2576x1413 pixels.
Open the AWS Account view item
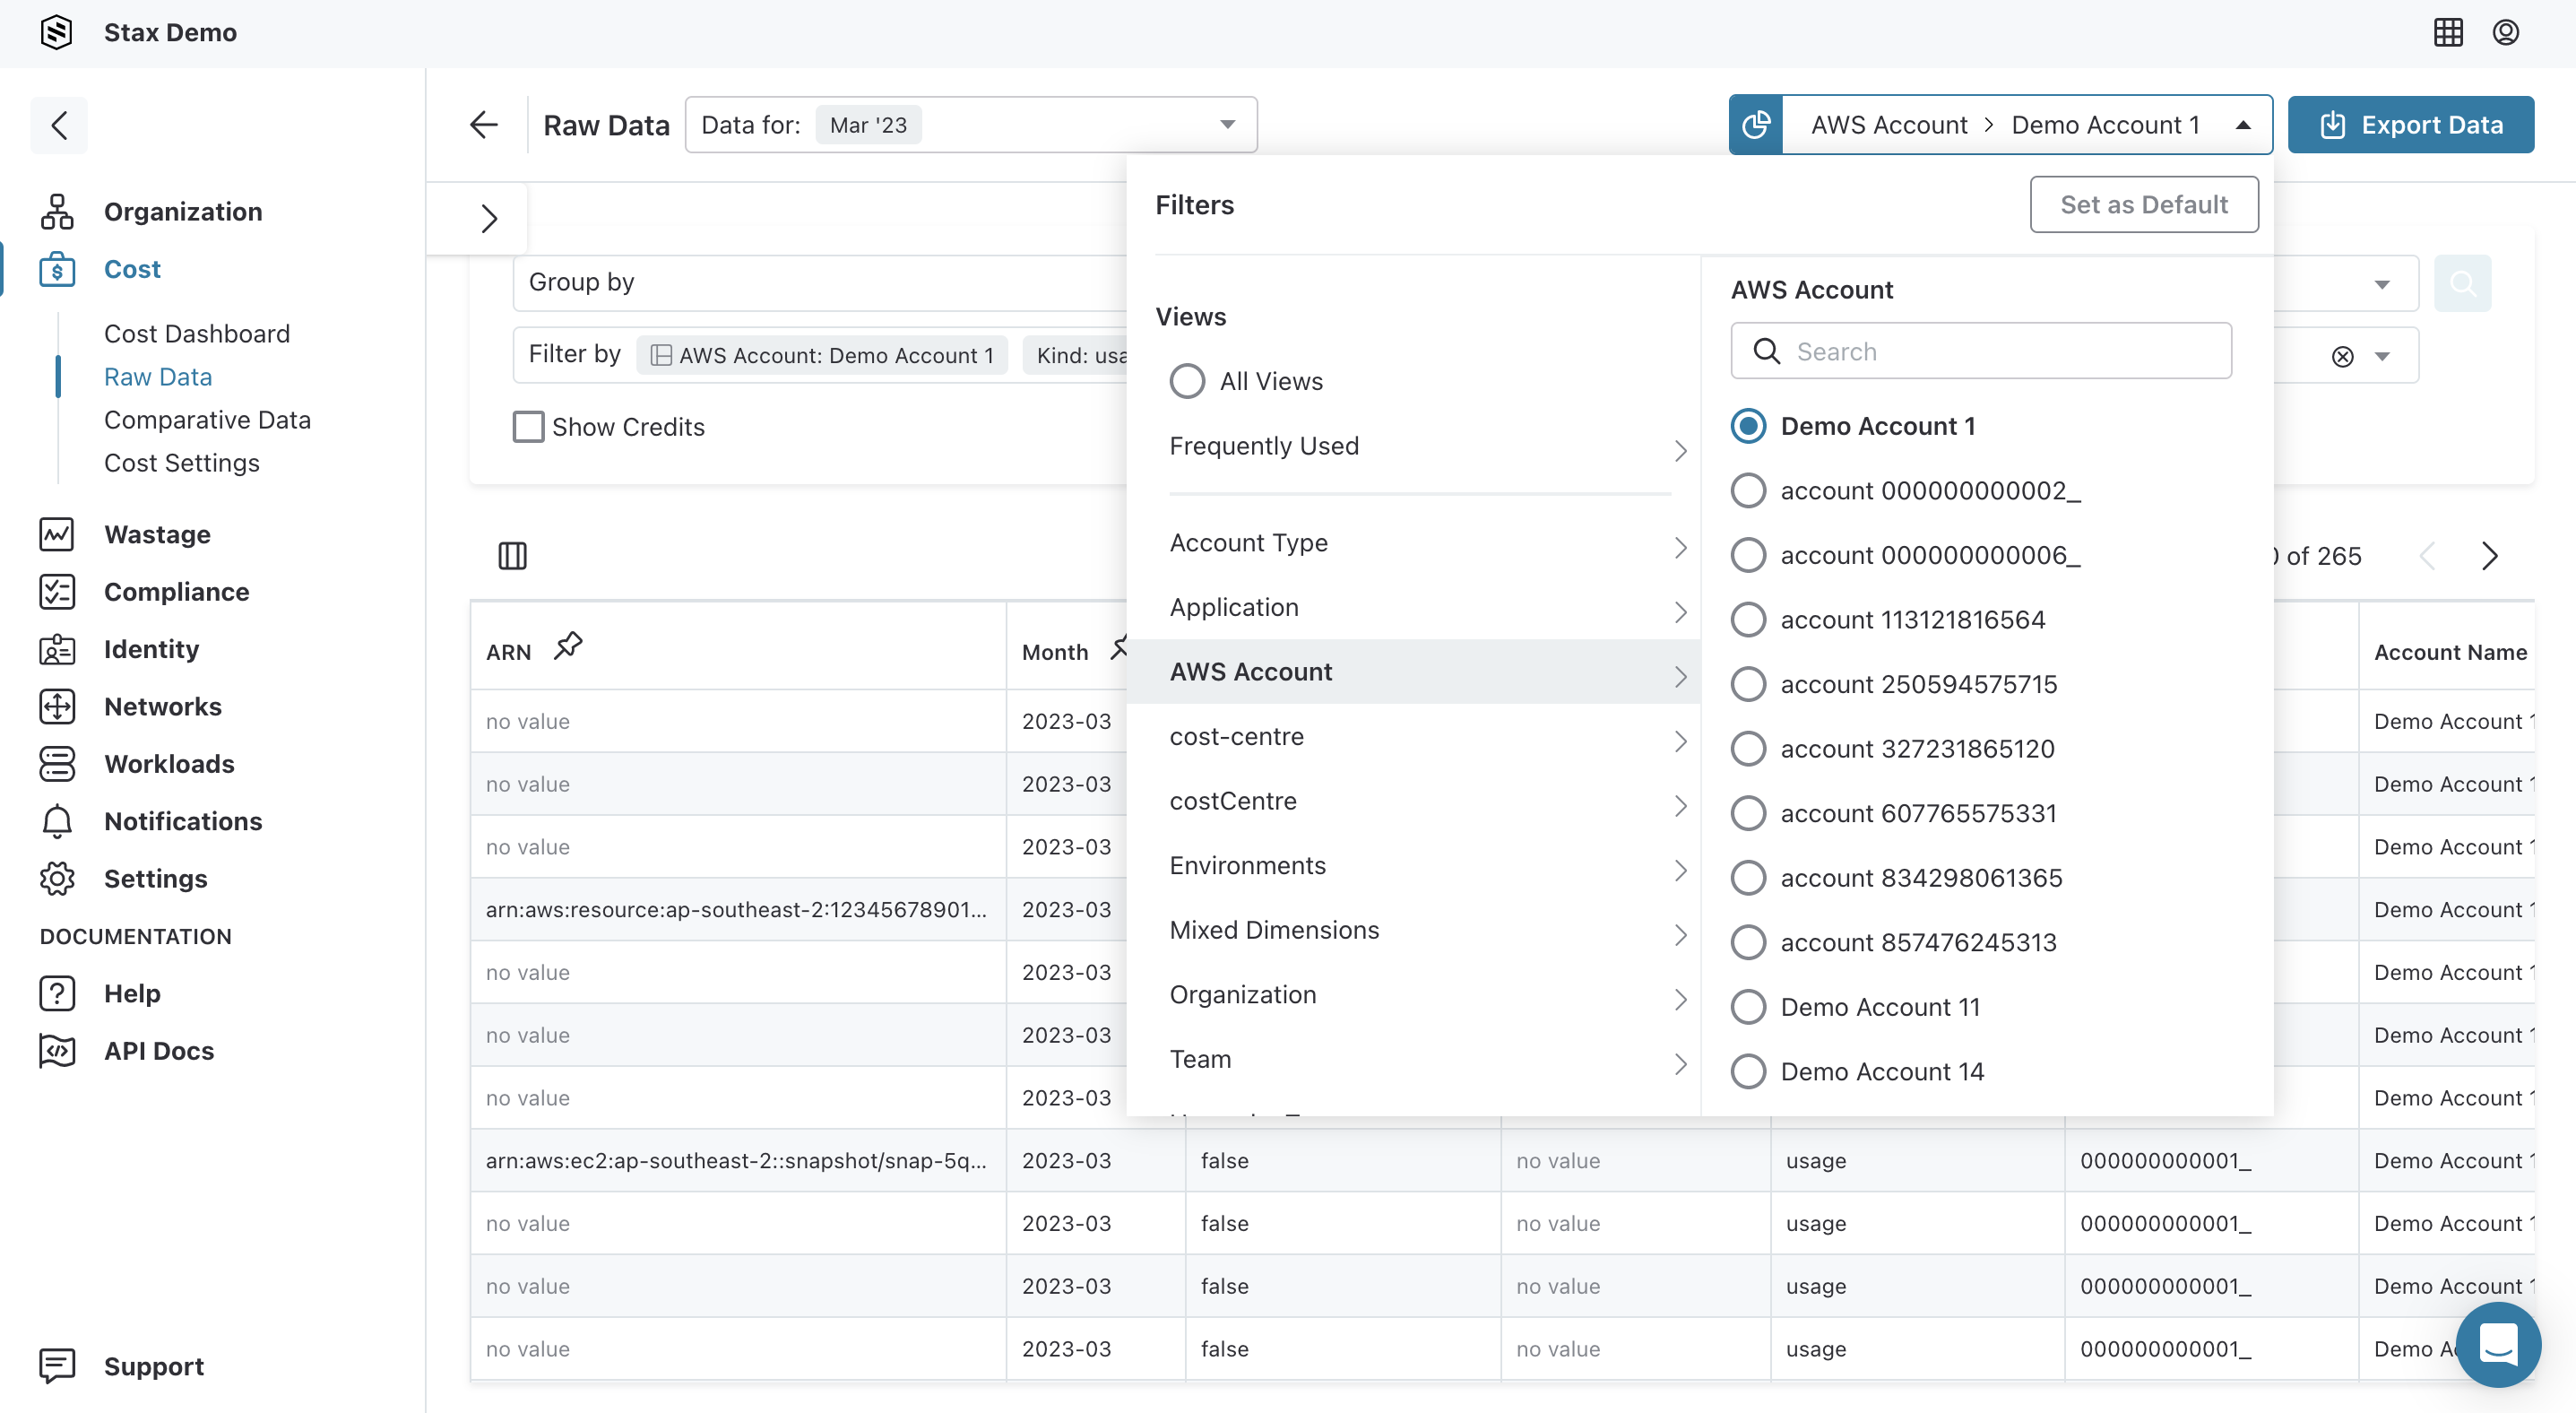tap(1413, 672)
